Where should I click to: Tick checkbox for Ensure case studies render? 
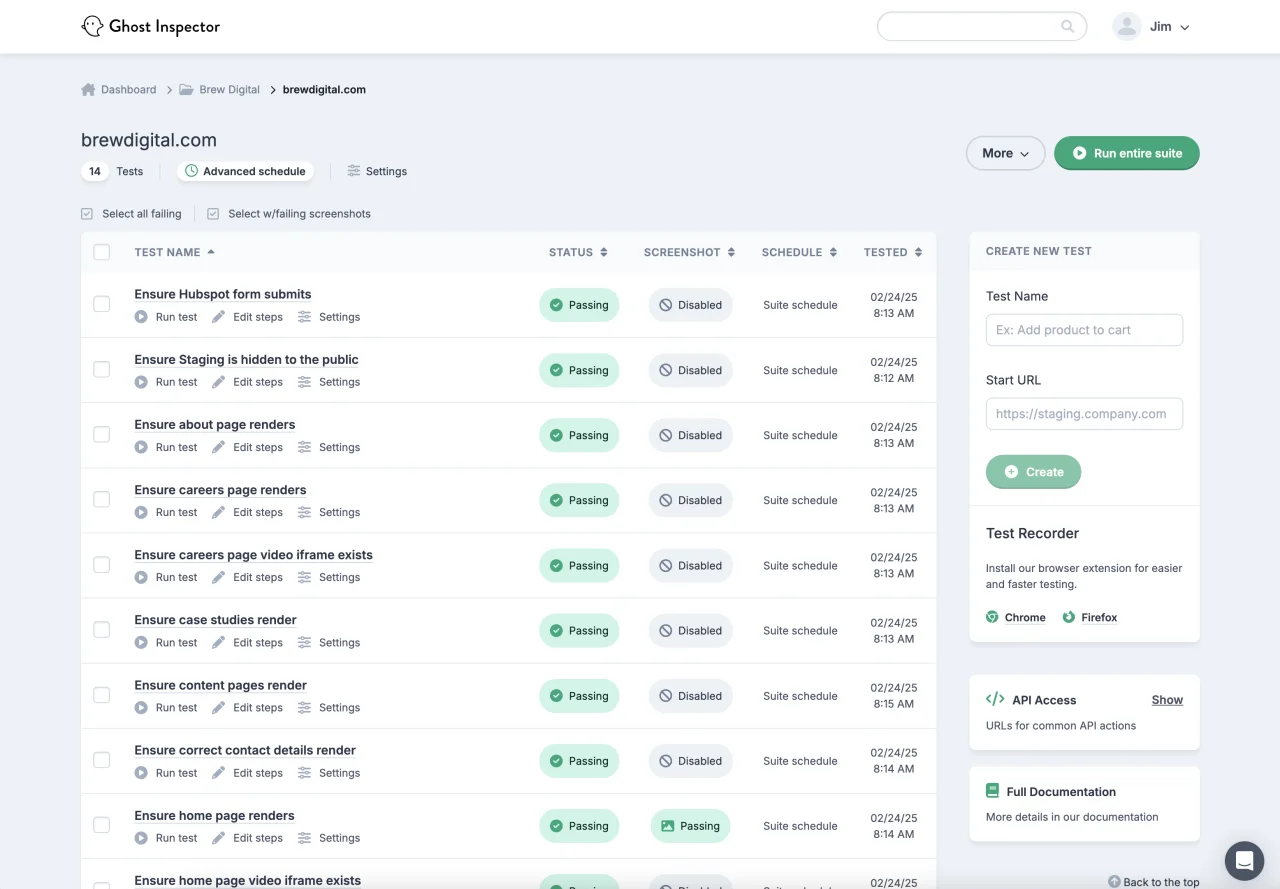click(101, 630)
